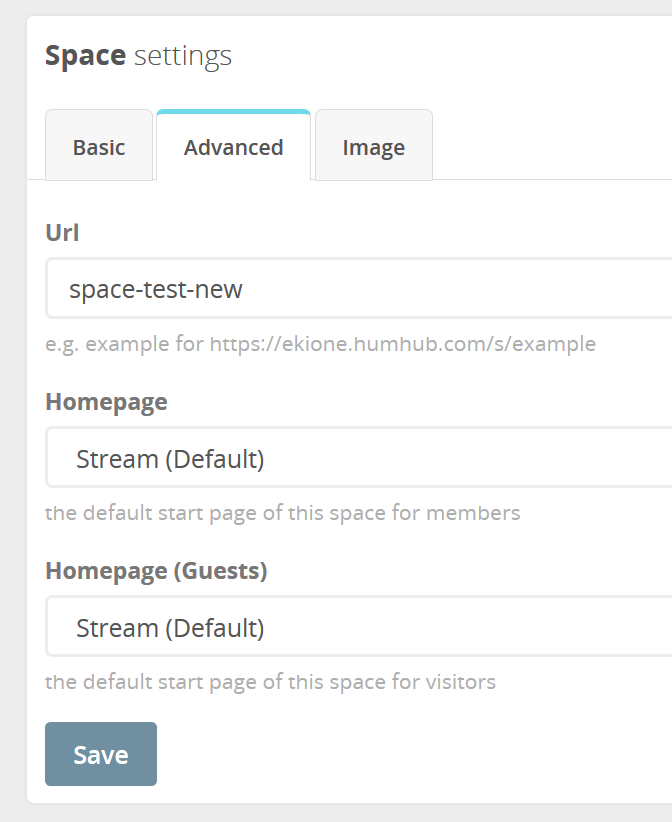Image resolution: width=672 pixels, height=822 pixels.
Task: Change the default member start page selection
Action: [x=350, y=457]
